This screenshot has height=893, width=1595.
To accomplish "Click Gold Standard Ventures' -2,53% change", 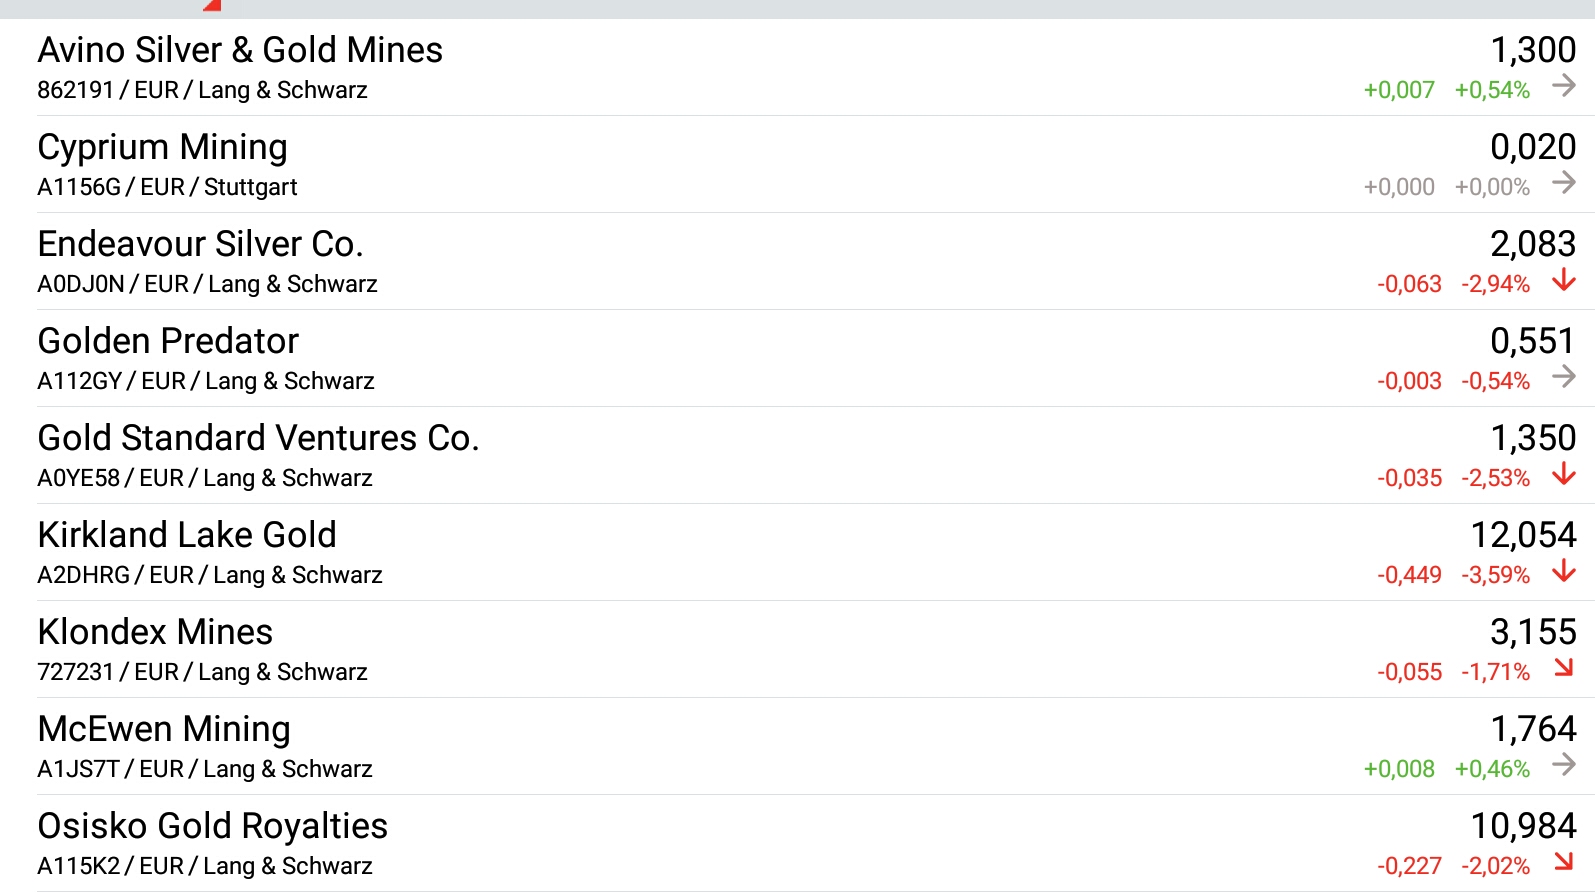I will coord(1495,478).
